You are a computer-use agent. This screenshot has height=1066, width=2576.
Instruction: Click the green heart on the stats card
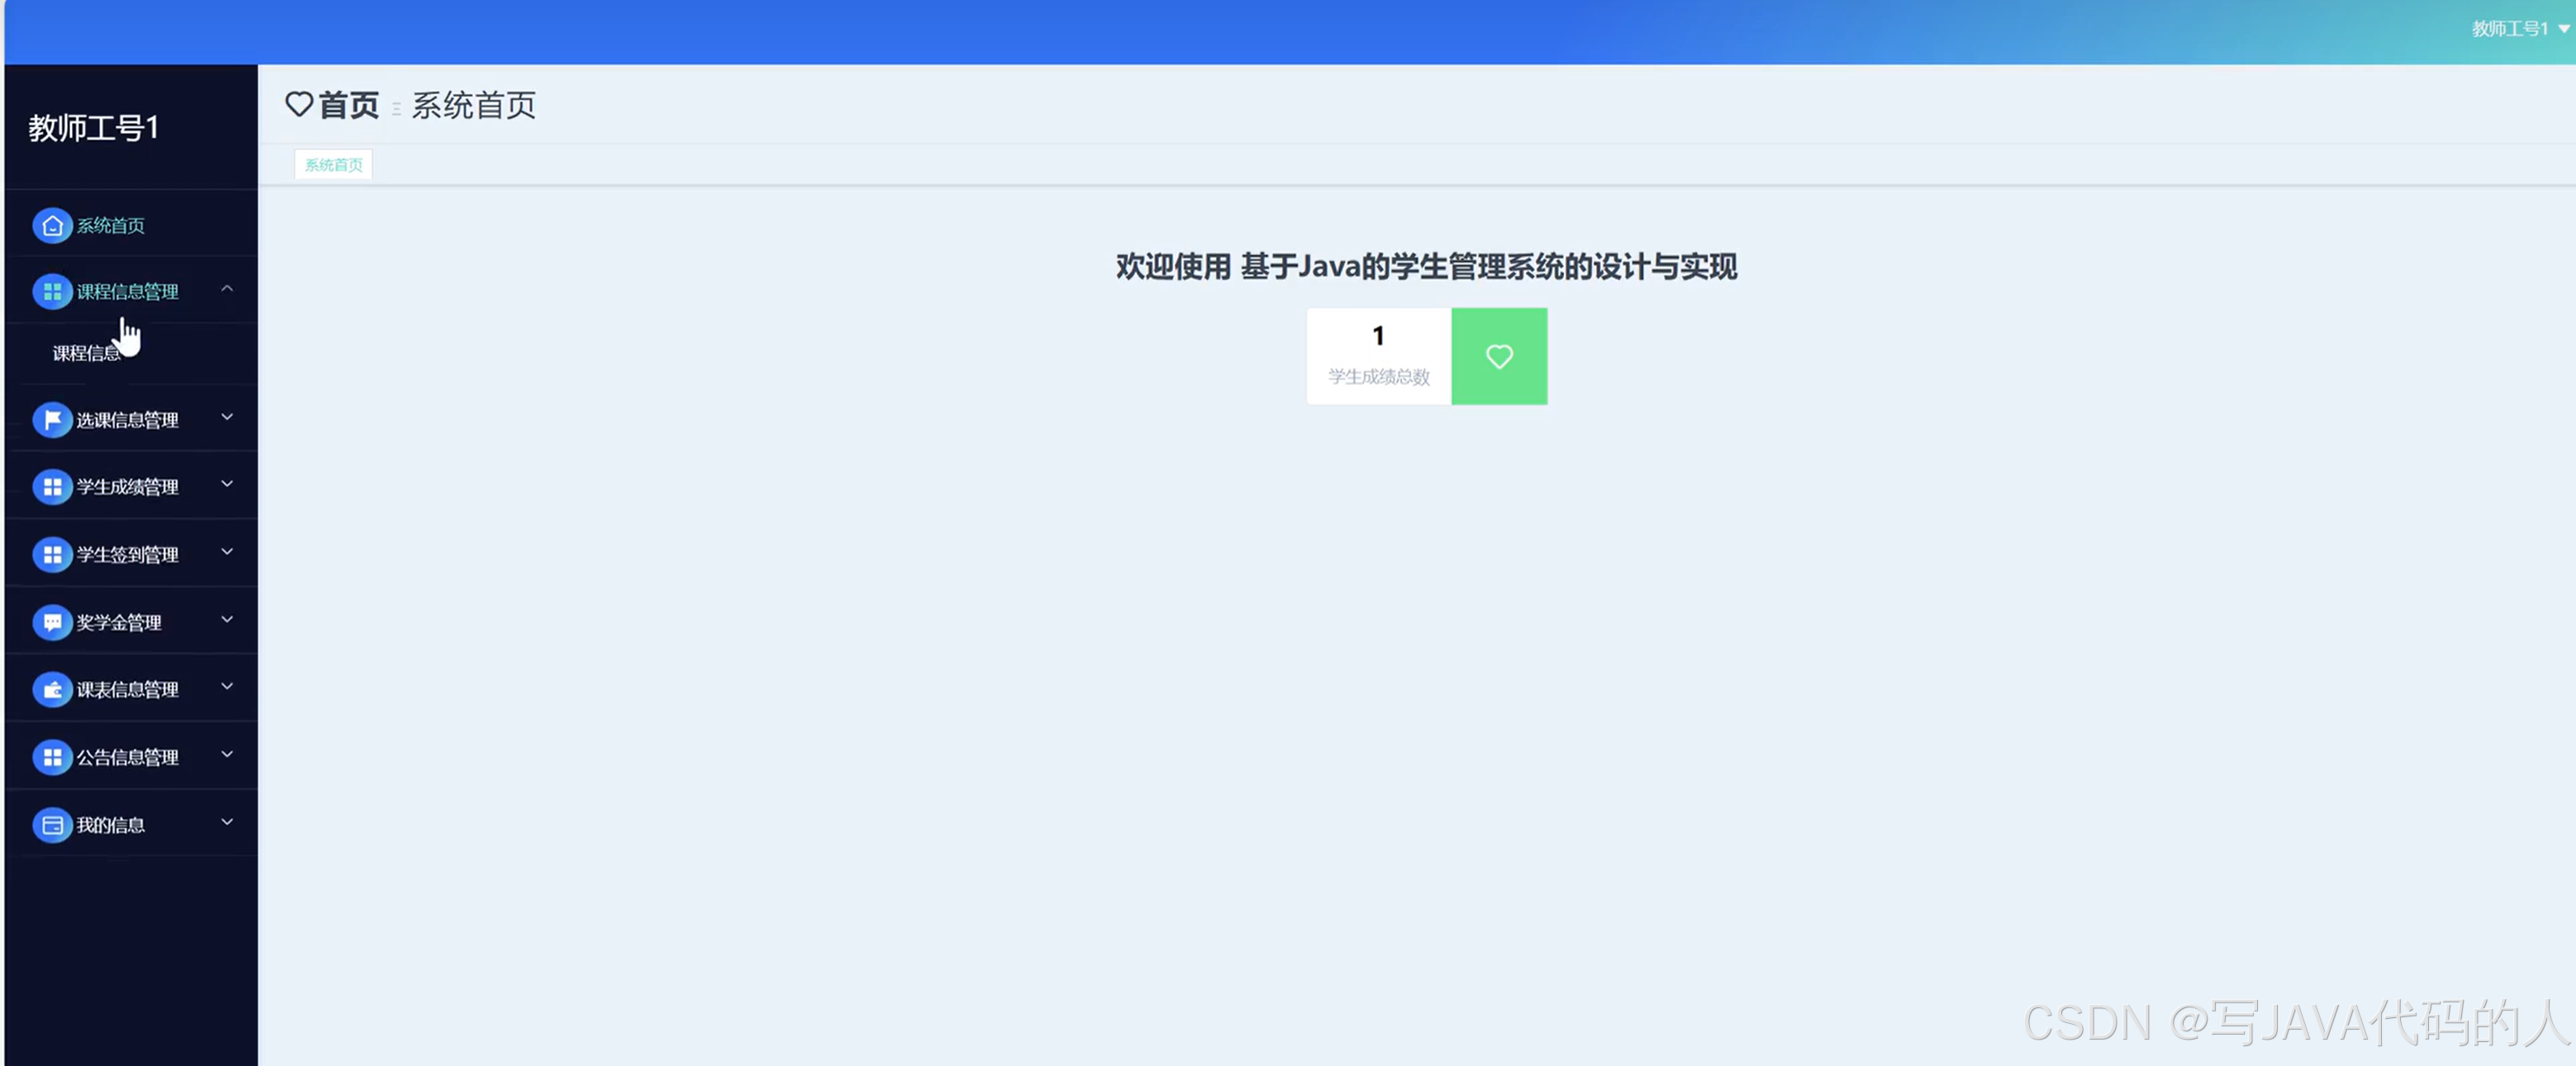1498,356
